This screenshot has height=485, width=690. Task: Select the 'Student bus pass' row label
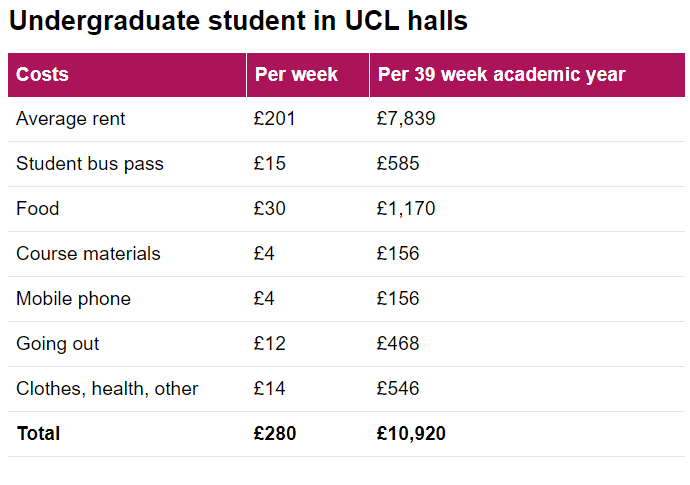point(90,164)
